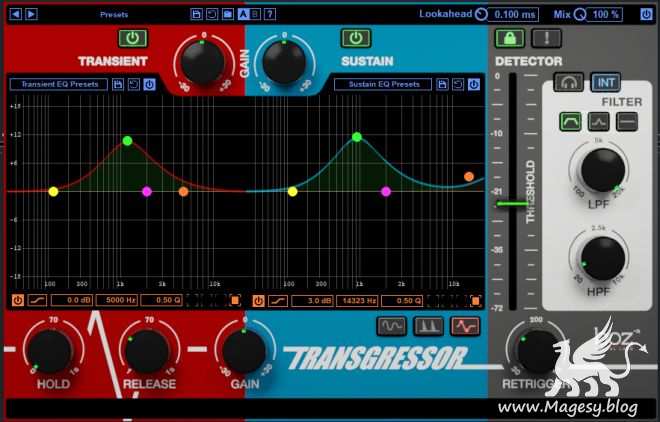Toggle Sustain EQ band power icon
This screenshot has height=422, width=660.
click(258, 301)
